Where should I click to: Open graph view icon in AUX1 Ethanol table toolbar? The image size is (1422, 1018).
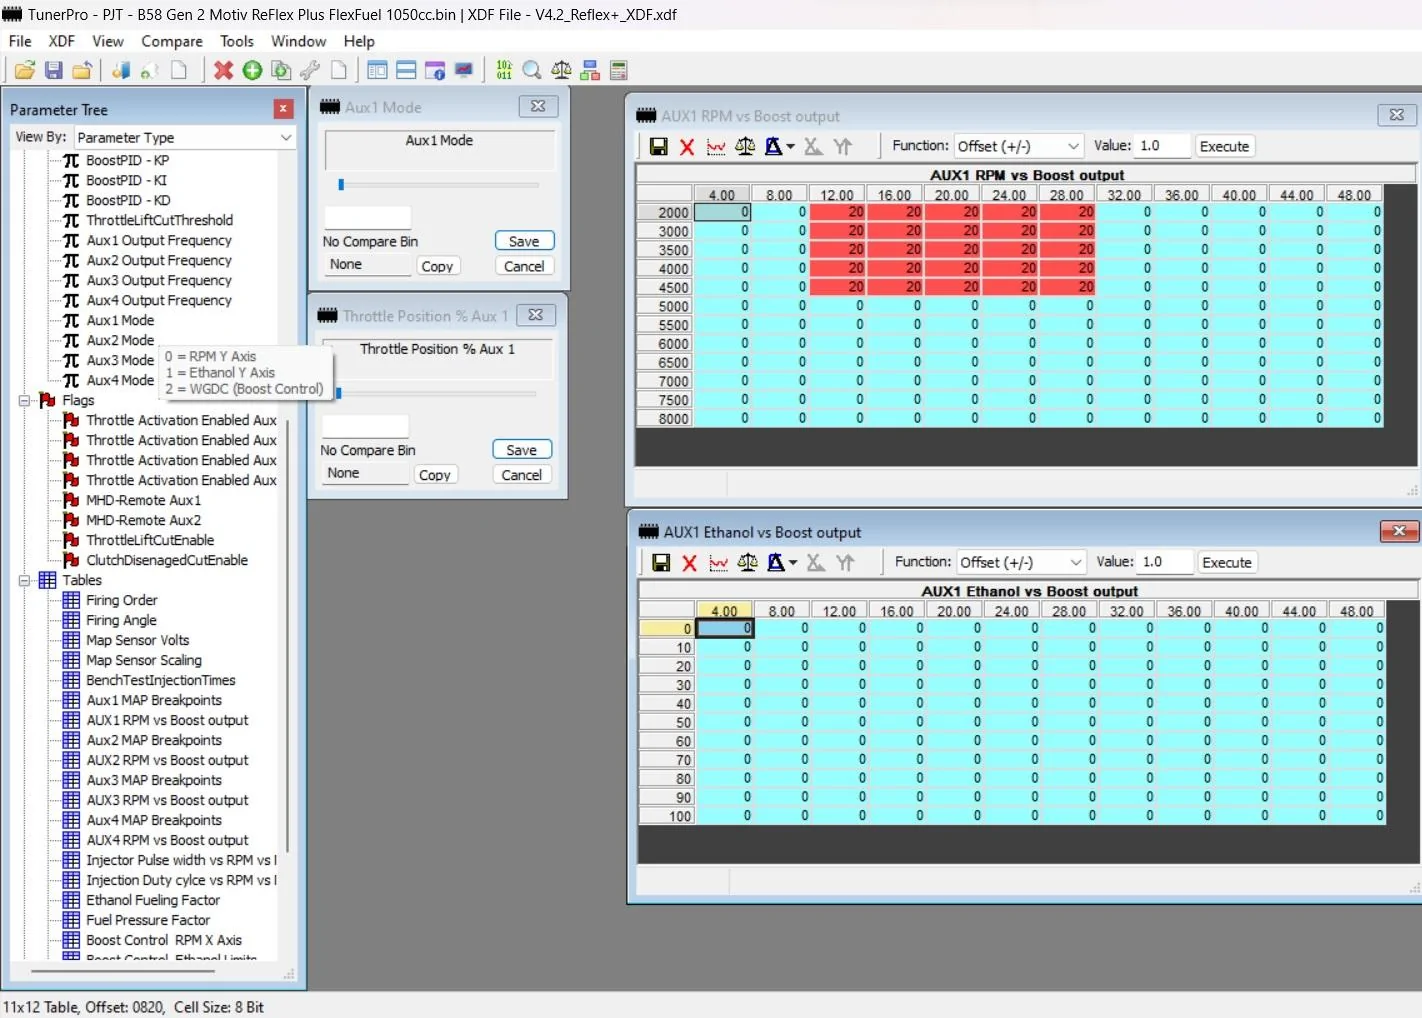point(718,563)
